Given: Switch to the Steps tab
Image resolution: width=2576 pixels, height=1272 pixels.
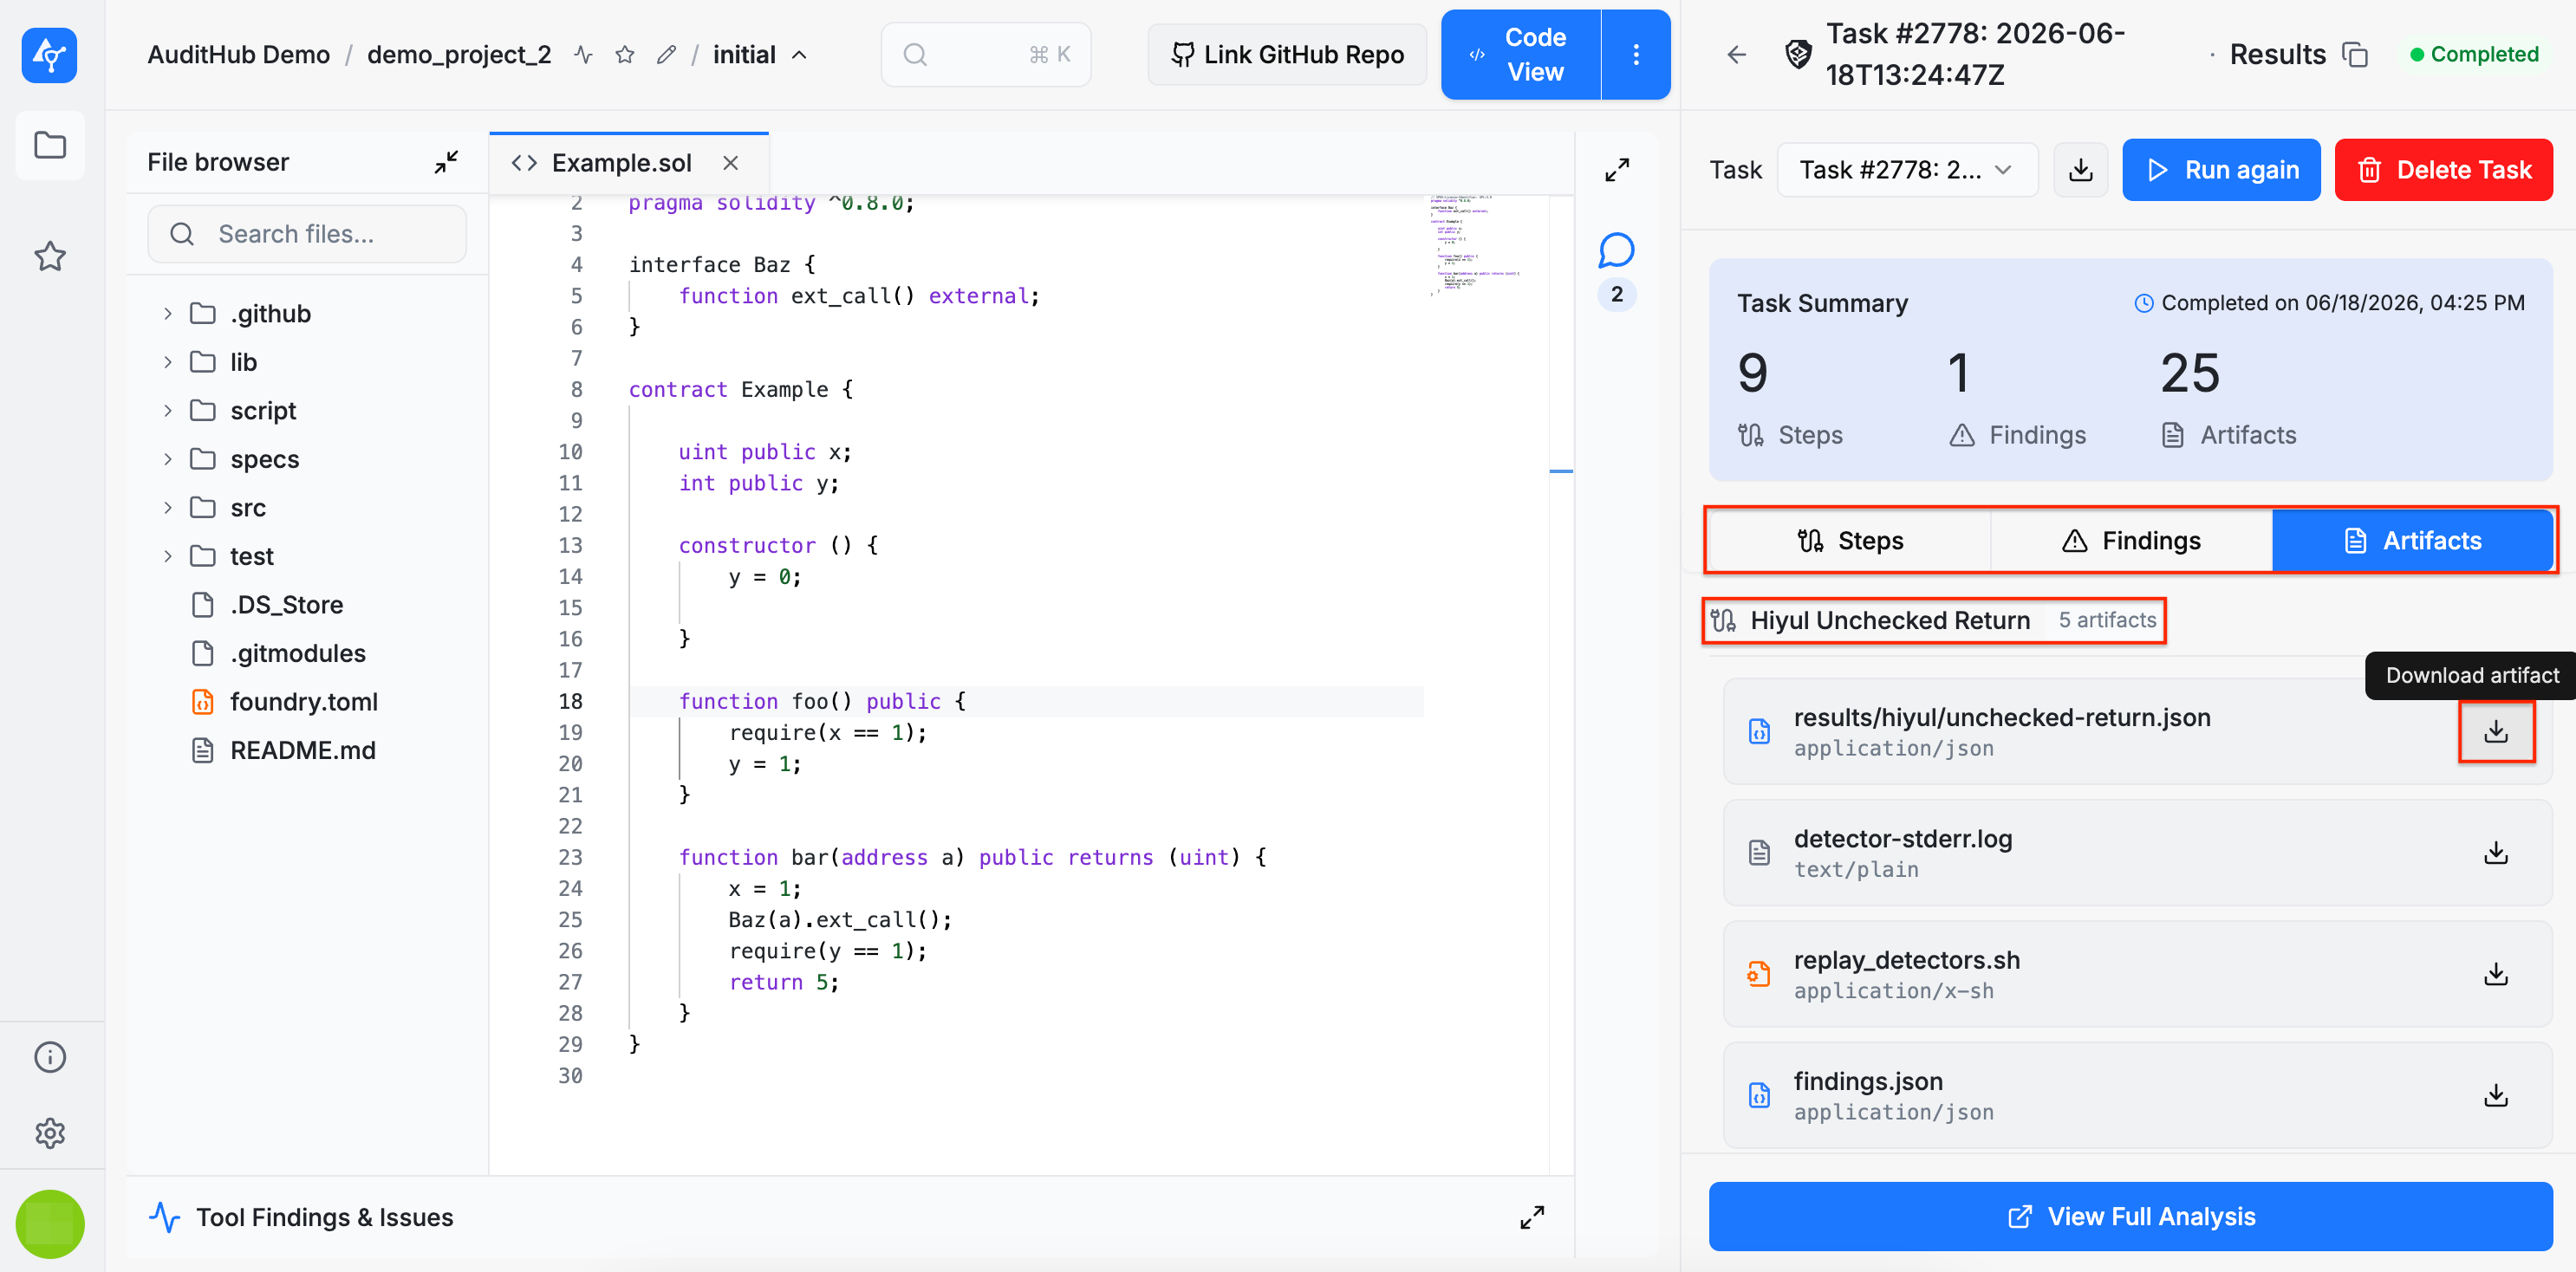Looking at the screenshot, I should click(1850, 541).
